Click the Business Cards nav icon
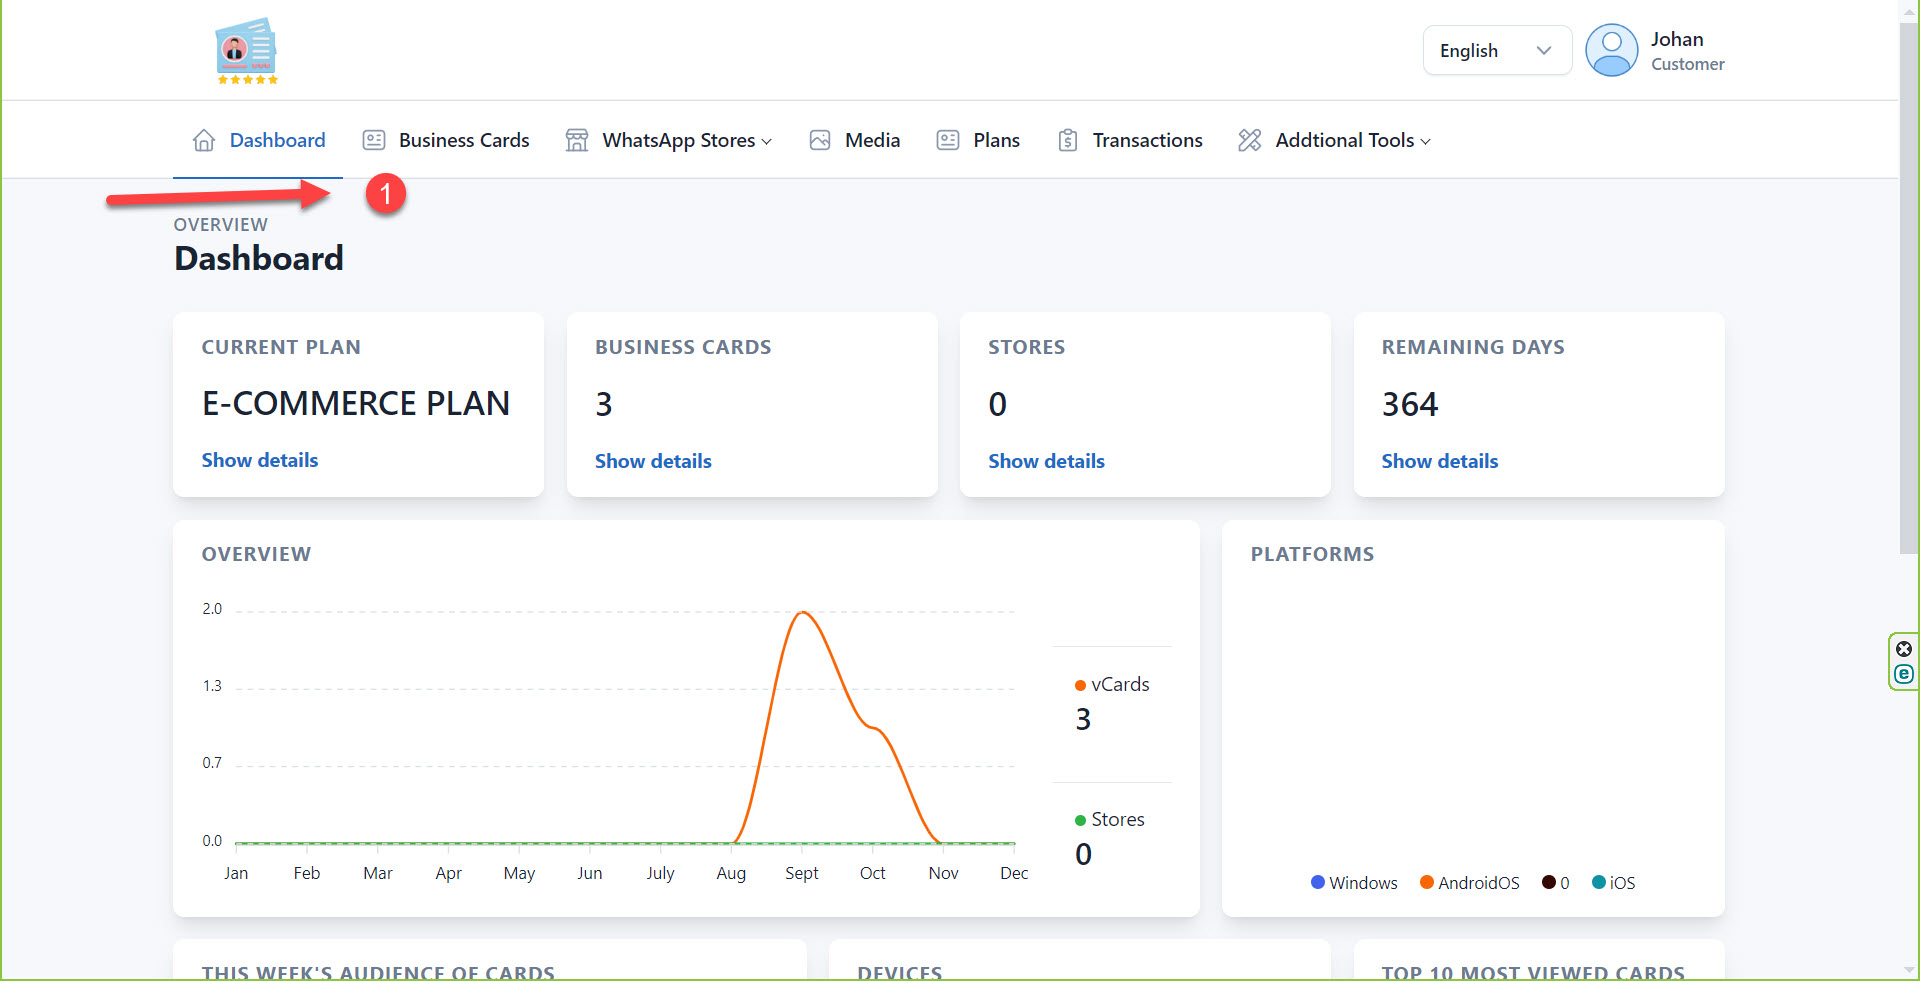Screen dimensions: 1920x981 coord(374,141)
